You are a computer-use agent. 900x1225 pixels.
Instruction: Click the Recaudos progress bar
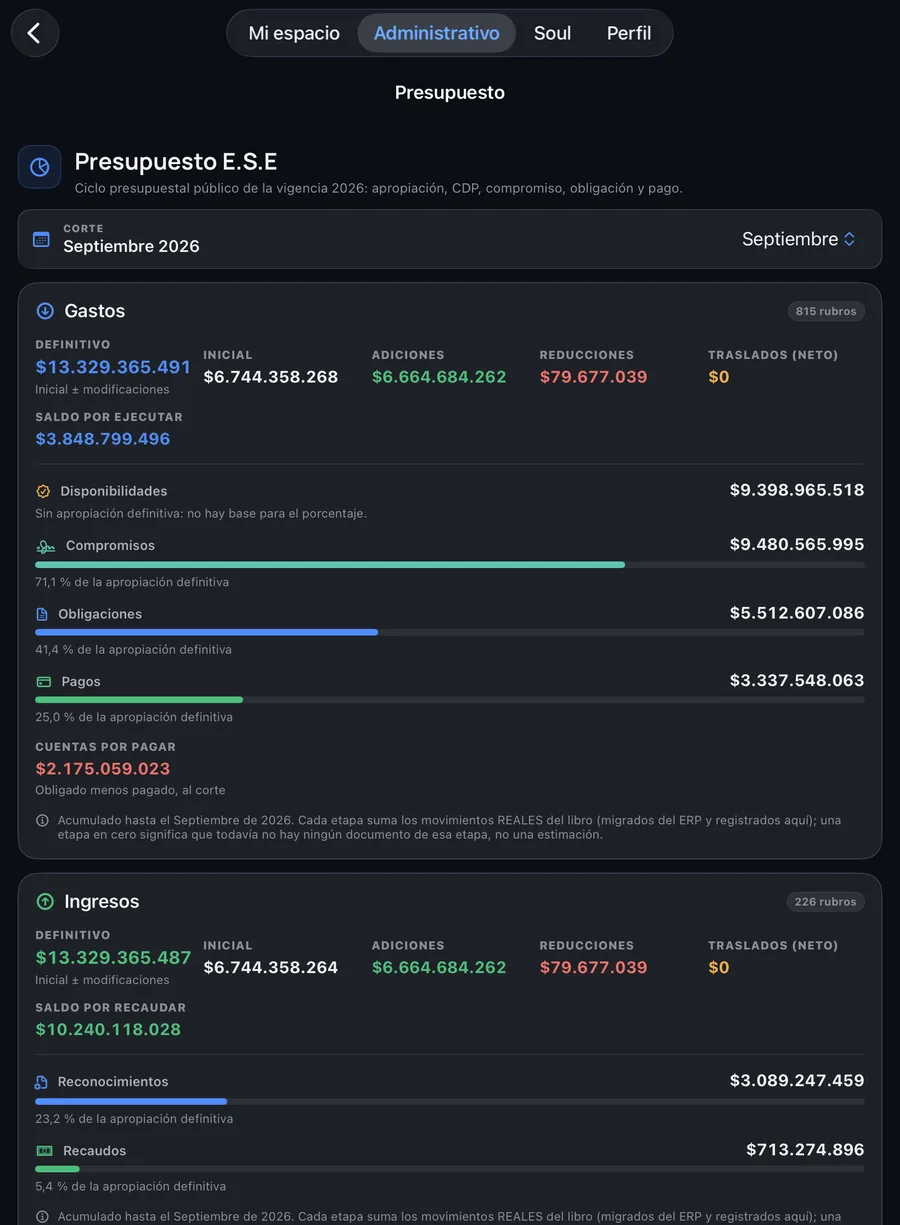click(450, 1169)
